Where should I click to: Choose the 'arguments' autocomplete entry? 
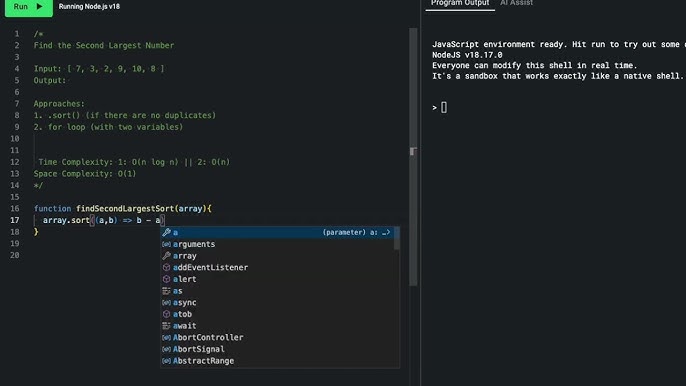pos(277,244)
